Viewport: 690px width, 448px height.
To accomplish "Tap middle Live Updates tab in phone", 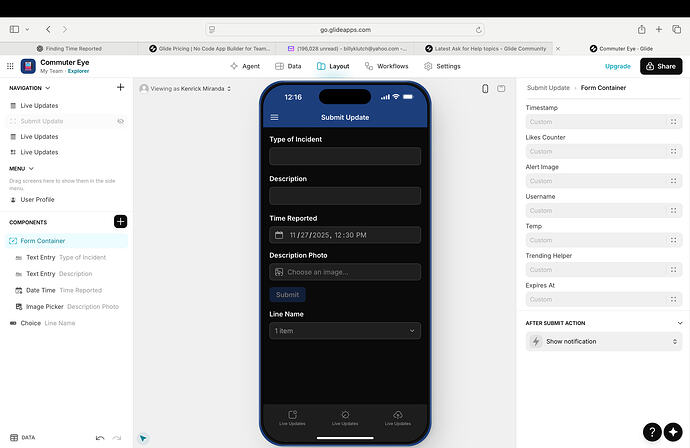I will pos(345,418).
